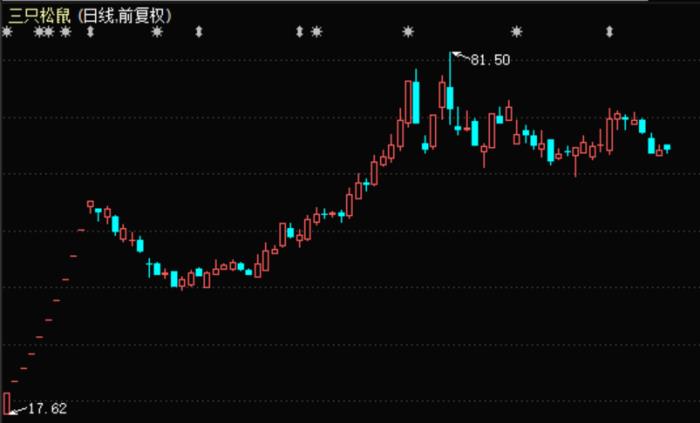Image resolution: width=700 pixels, height=423 pixels.
Task: Select the candlestick at the 81.50 peak
Action: [450, 95]
